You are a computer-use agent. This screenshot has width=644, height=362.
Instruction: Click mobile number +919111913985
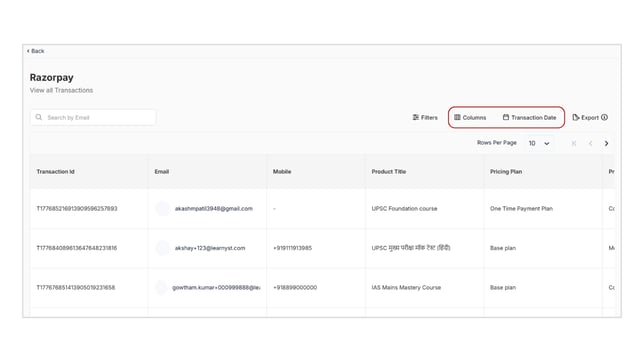pyautogui.click(x=292, y=248)
